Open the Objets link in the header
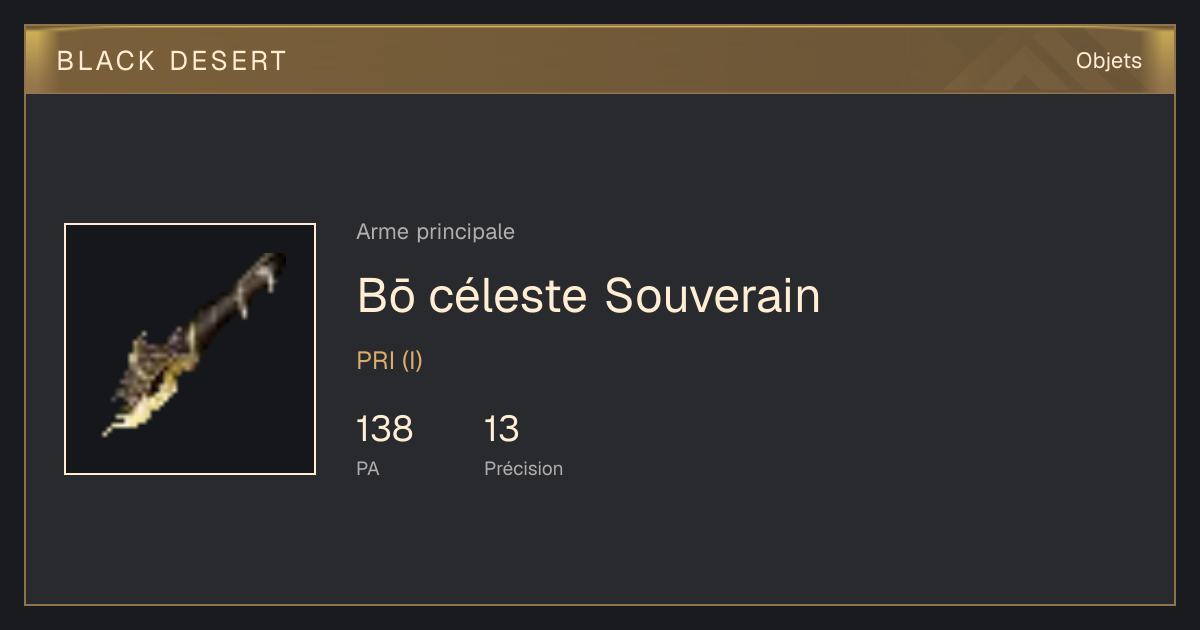This screenshot has width=1200, height=630. pos(1109,61)
